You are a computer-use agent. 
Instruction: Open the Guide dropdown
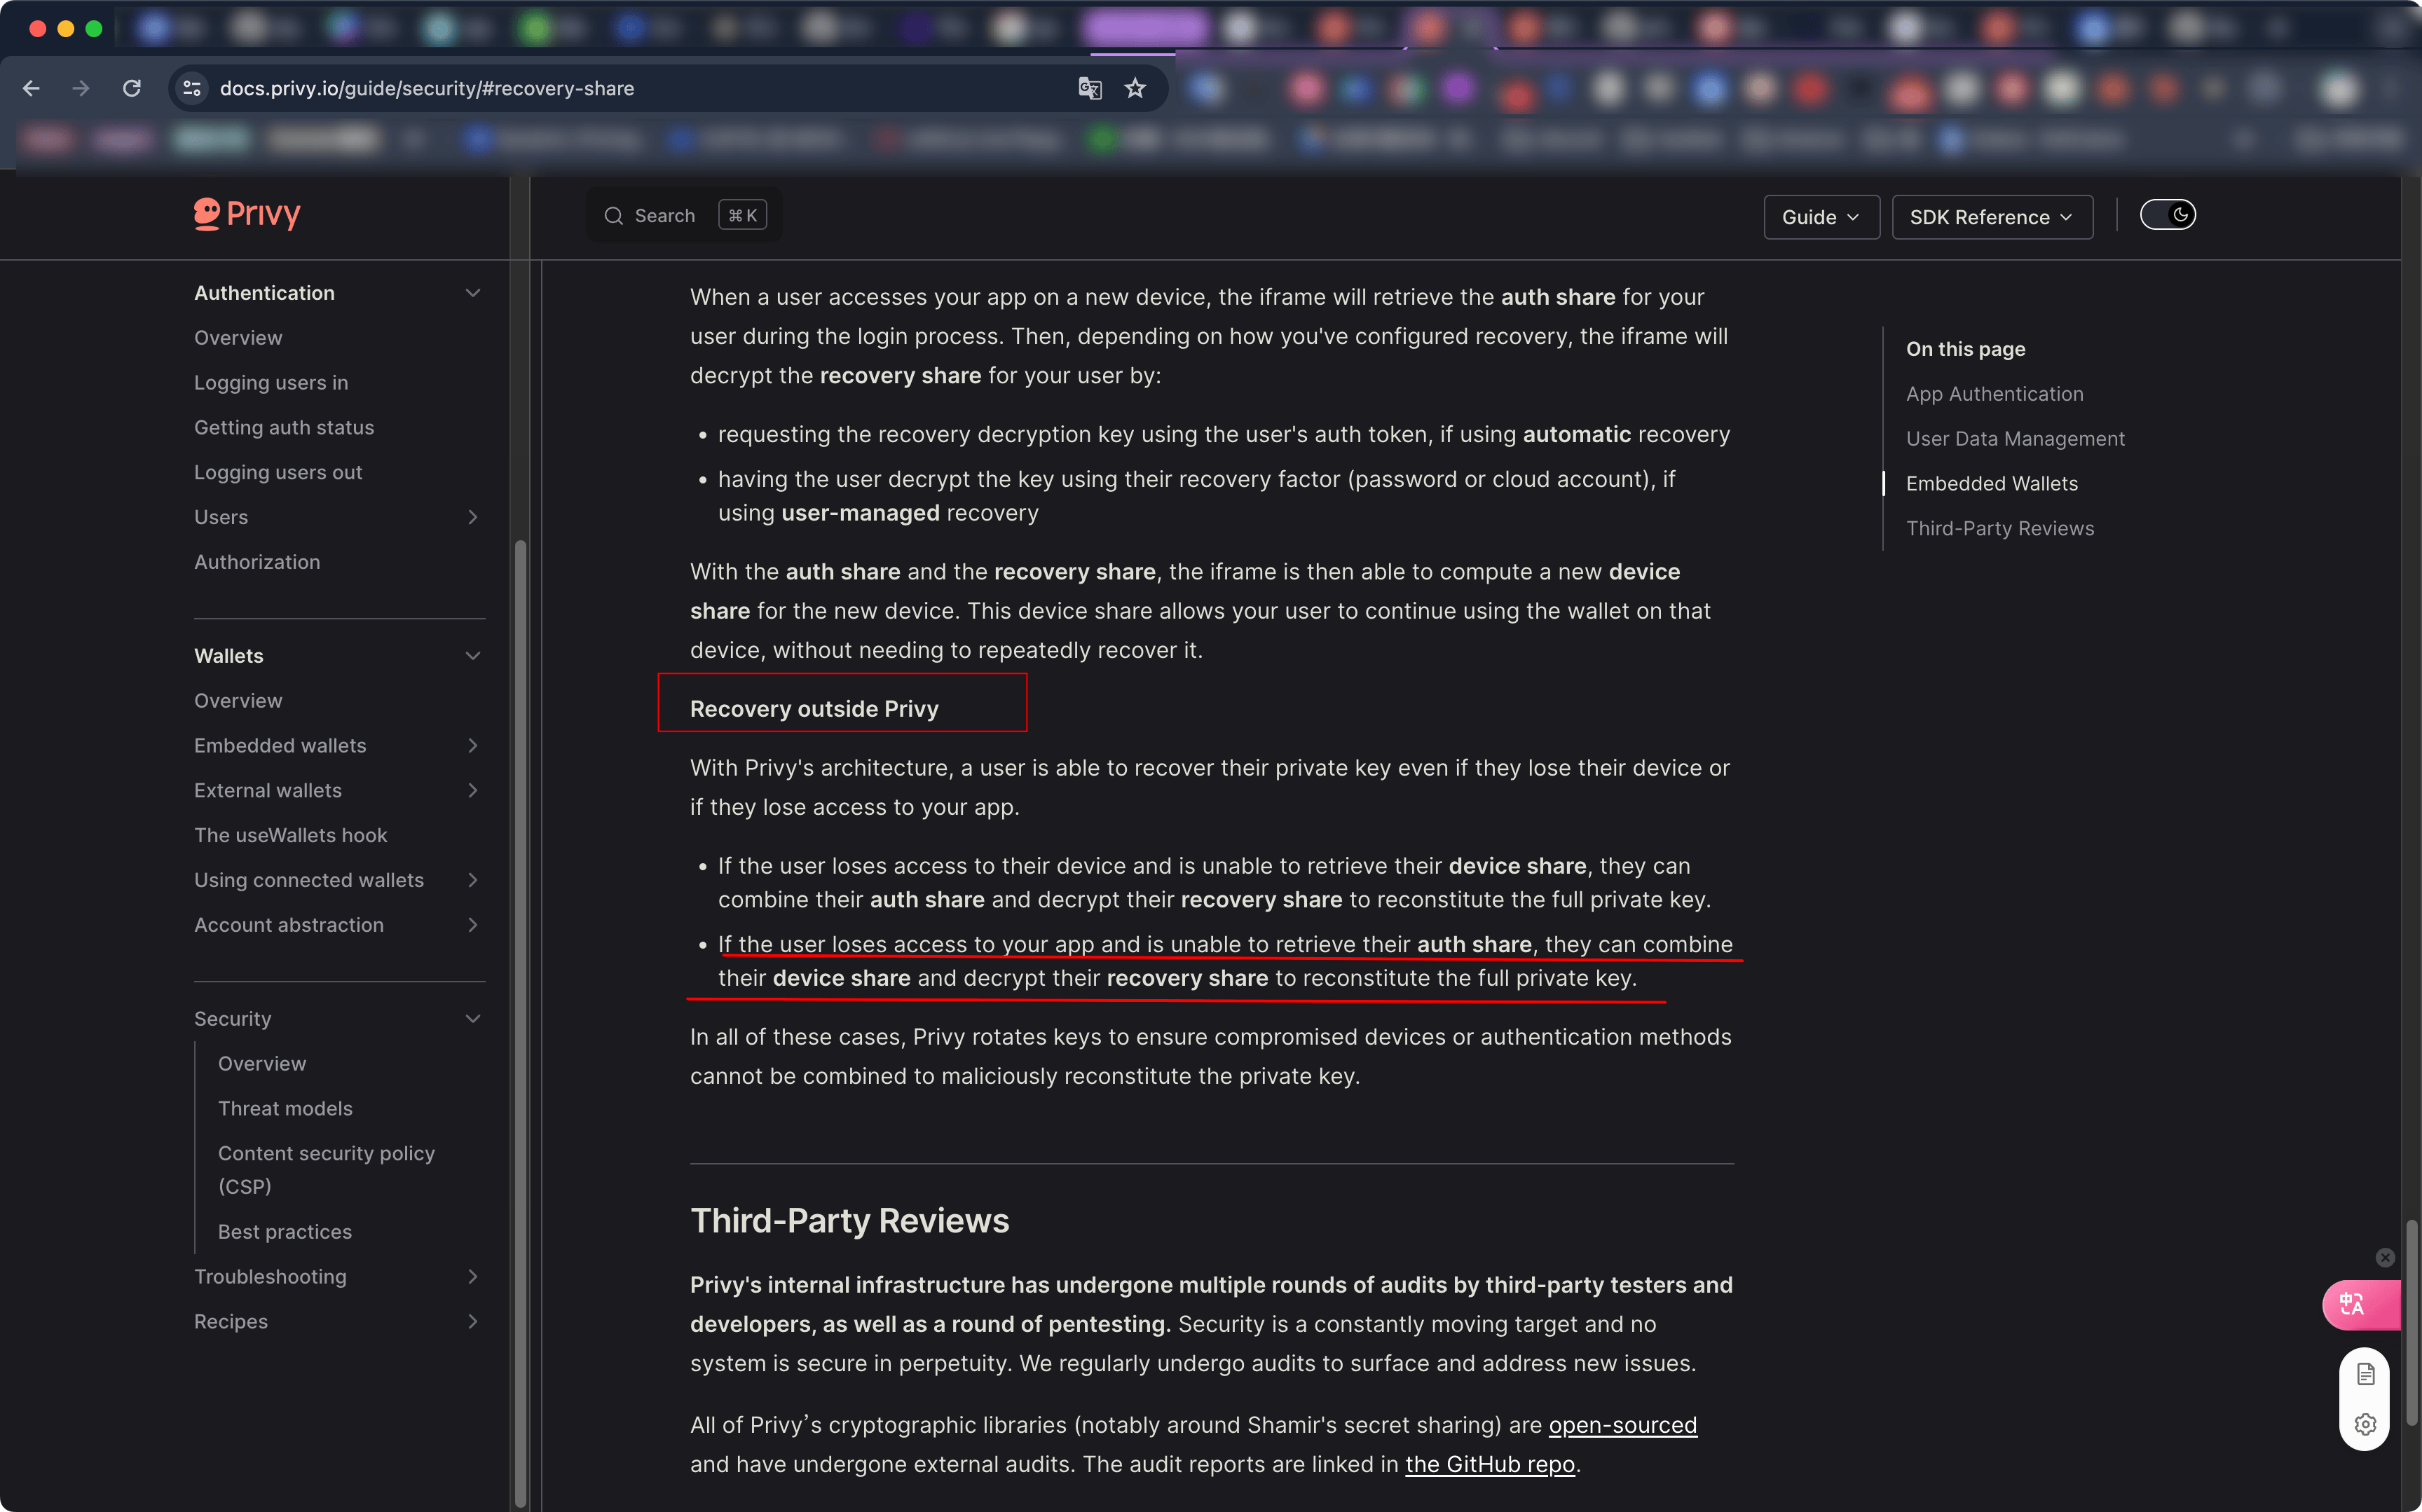point(1821,217)
